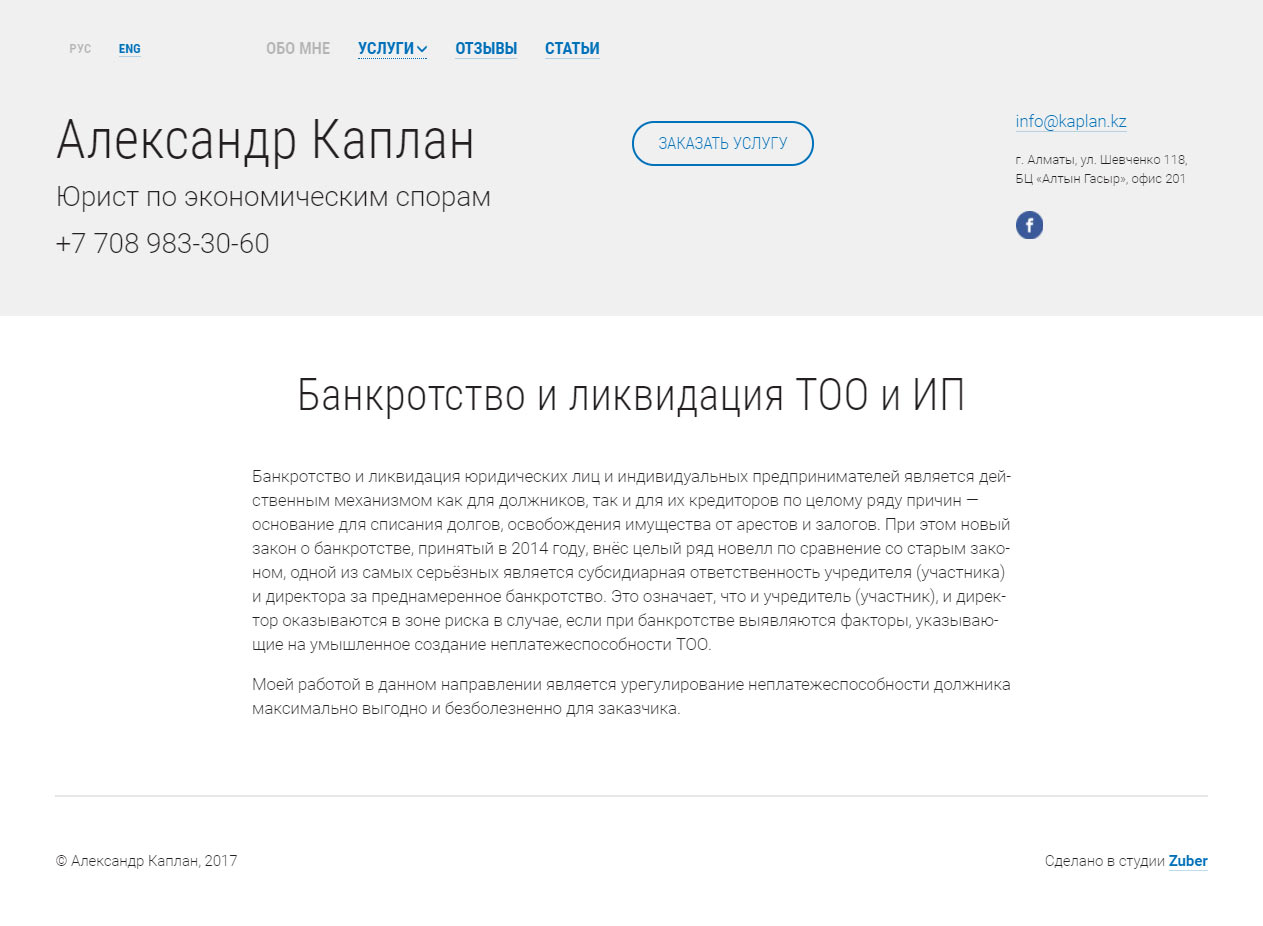The width and height of the screenshot is (1263, 926).
Task: Click the copyright notice in footer
Action: pos(146,861)
